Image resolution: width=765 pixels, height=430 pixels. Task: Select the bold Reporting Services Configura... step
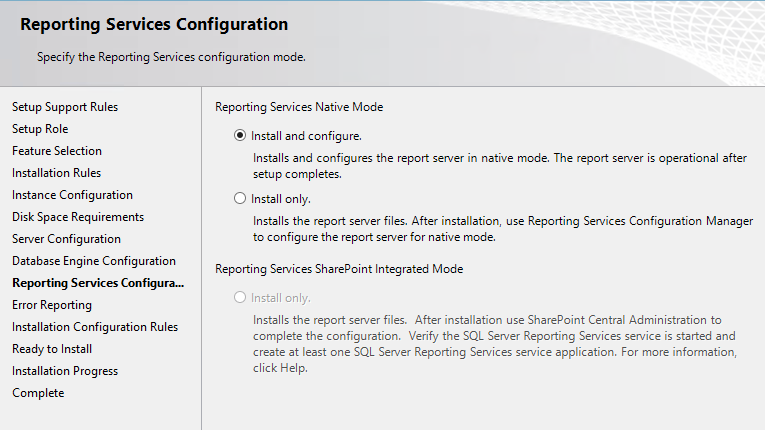coord(98,283)
